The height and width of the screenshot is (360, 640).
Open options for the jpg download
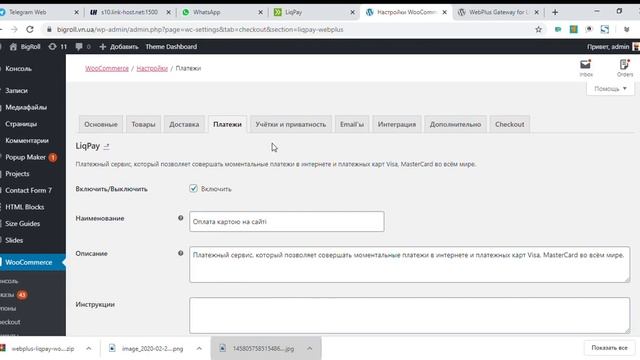click(309, 348)
